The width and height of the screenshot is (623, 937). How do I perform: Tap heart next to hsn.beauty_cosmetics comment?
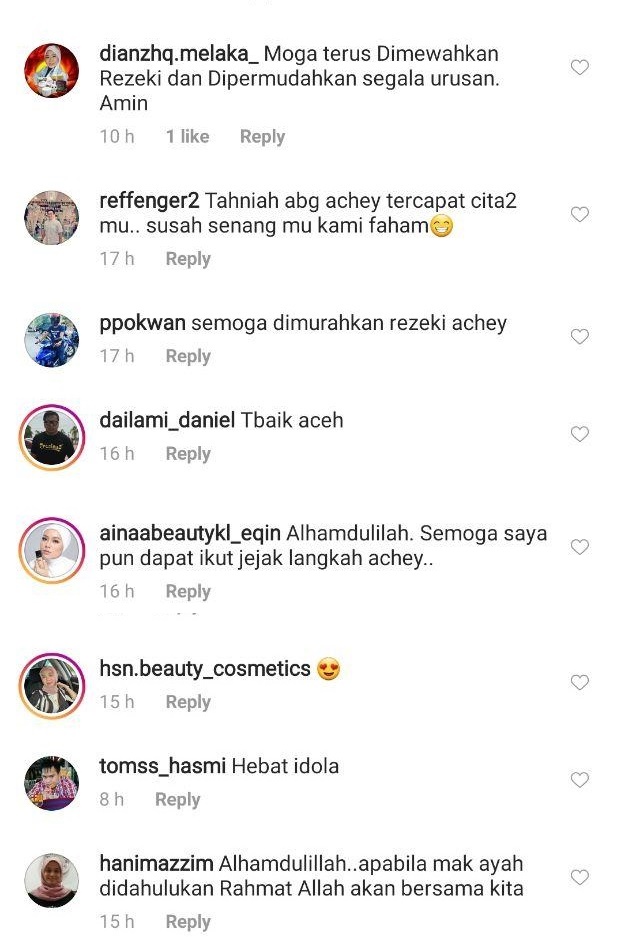pyautogui.click(x=579, y=682)
